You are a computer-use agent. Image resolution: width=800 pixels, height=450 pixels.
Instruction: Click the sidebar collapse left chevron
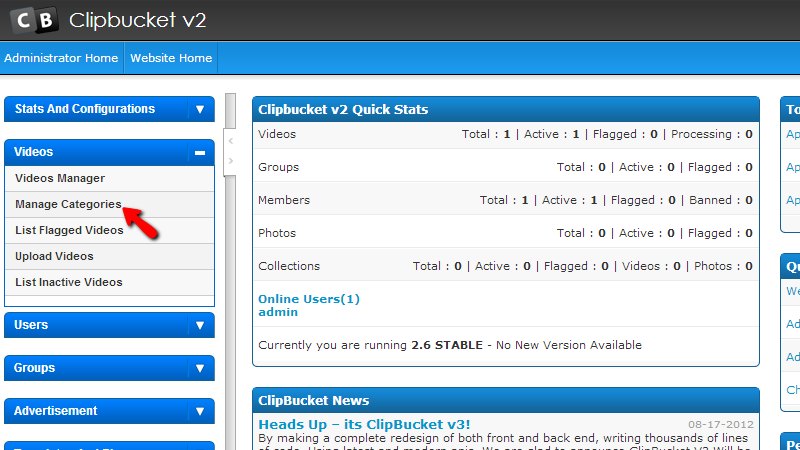[x=231, y=141]
